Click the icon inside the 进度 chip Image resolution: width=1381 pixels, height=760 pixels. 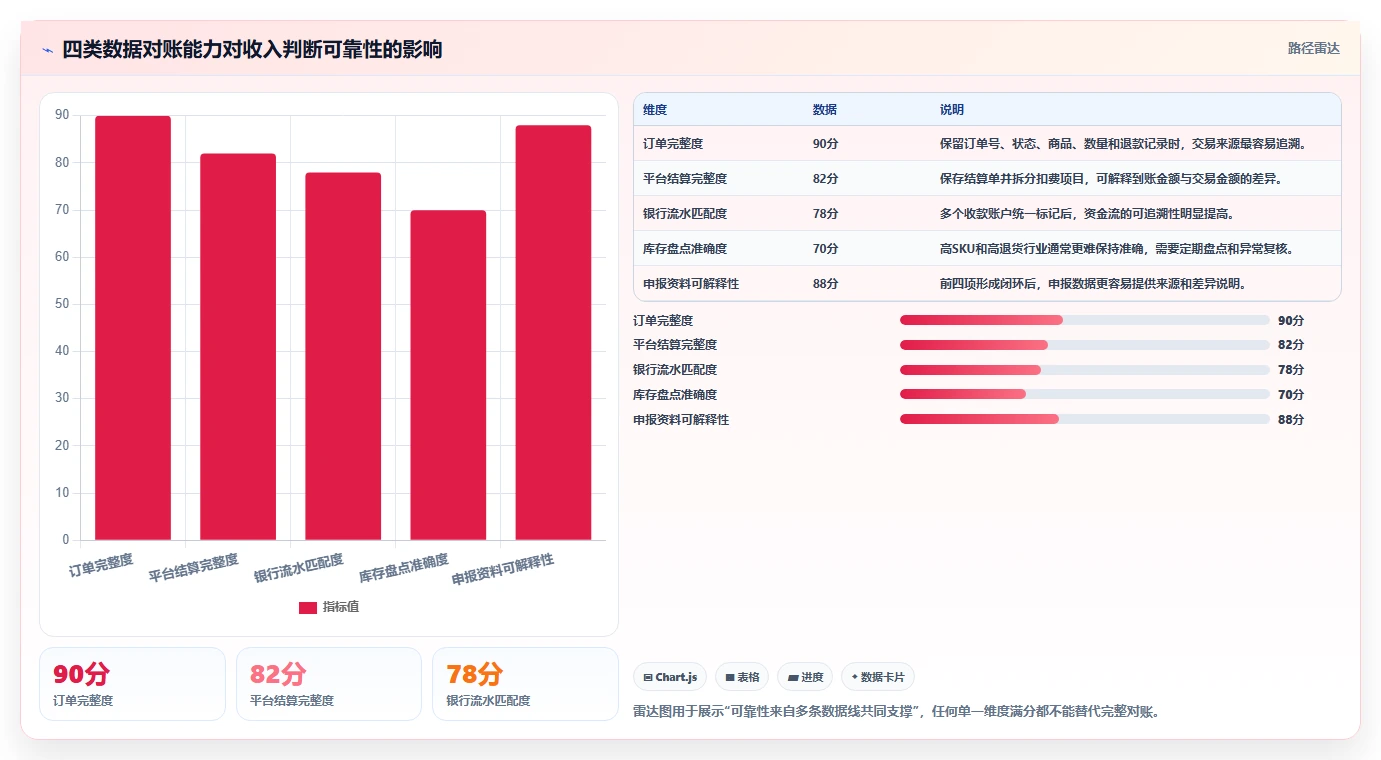(x=793, y=677)
